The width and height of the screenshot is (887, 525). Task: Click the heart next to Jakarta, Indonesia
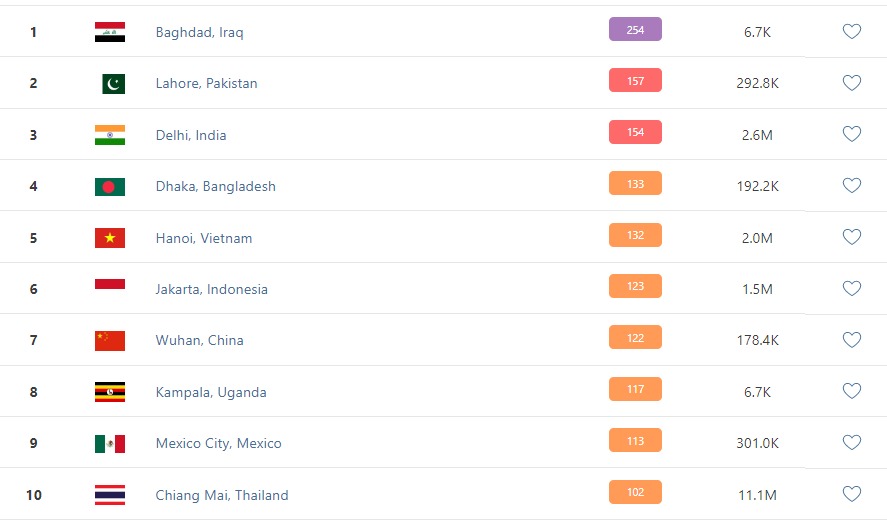pyautogui.click(x=851, y=289)
